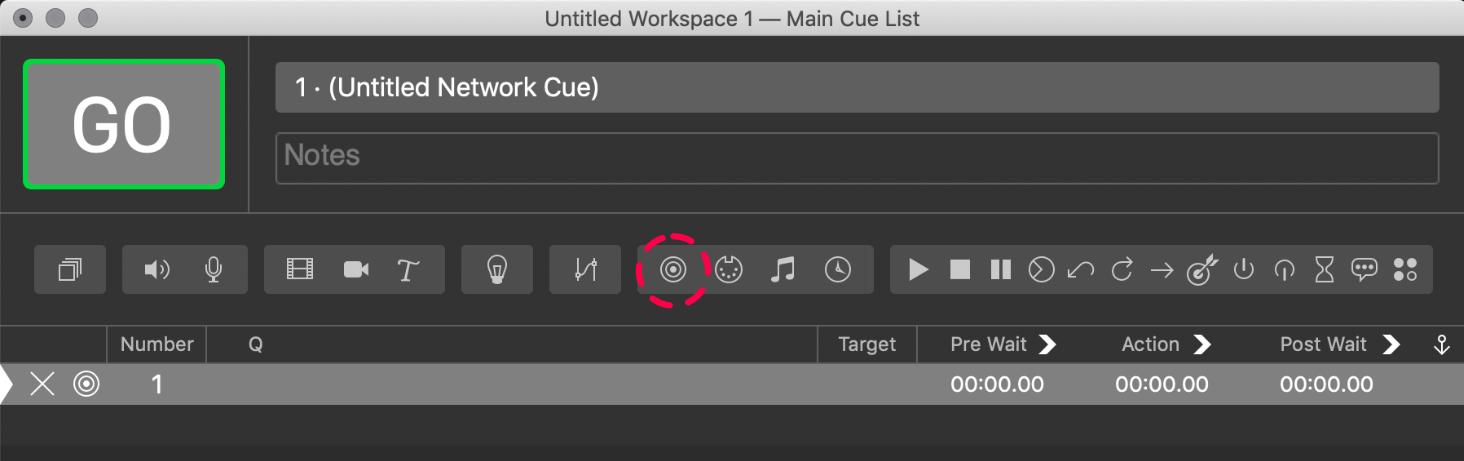Add a Light cue with bulb icon
This screenshot has width=1464, height=461.
click(497, 270)
